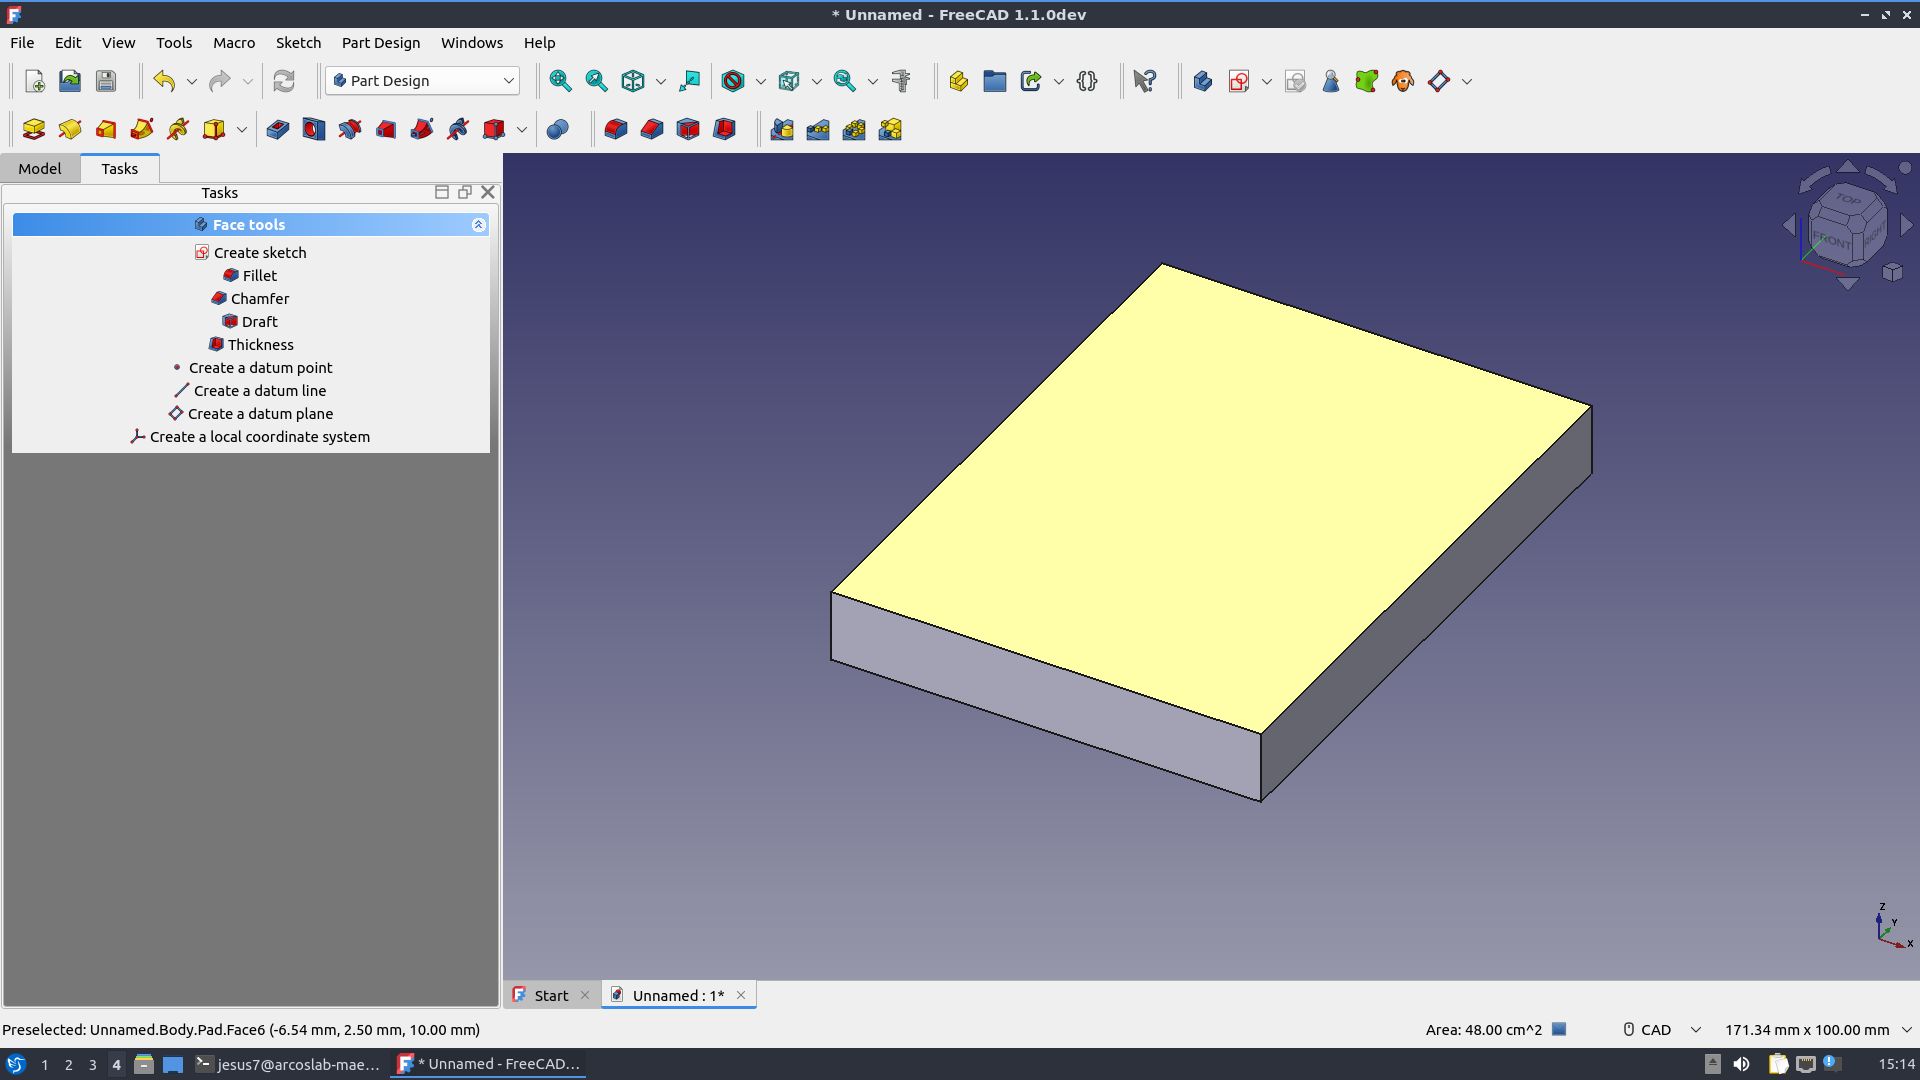Select the yellow top face of the solid
This screenshot has width=1920, height=1080.
[x=1212, y=497]
